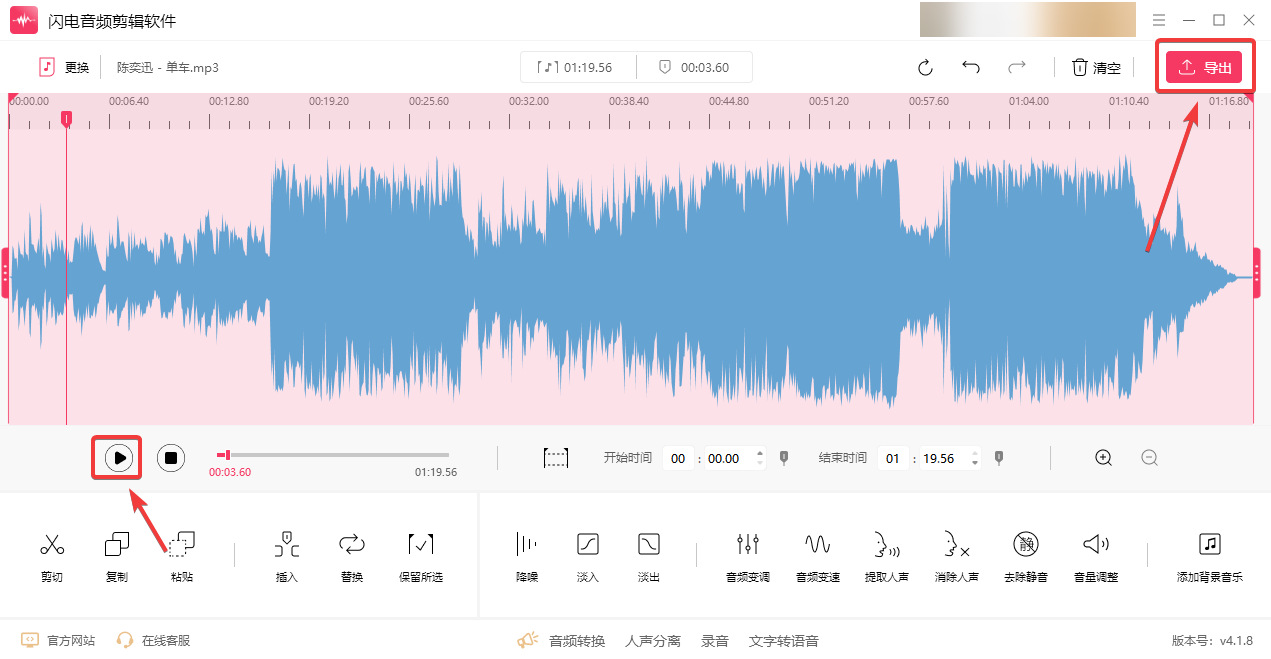Apply the 淡入 fade-in effect
This screenshot has height=659, width=1271.
click(x=588, y=557)
